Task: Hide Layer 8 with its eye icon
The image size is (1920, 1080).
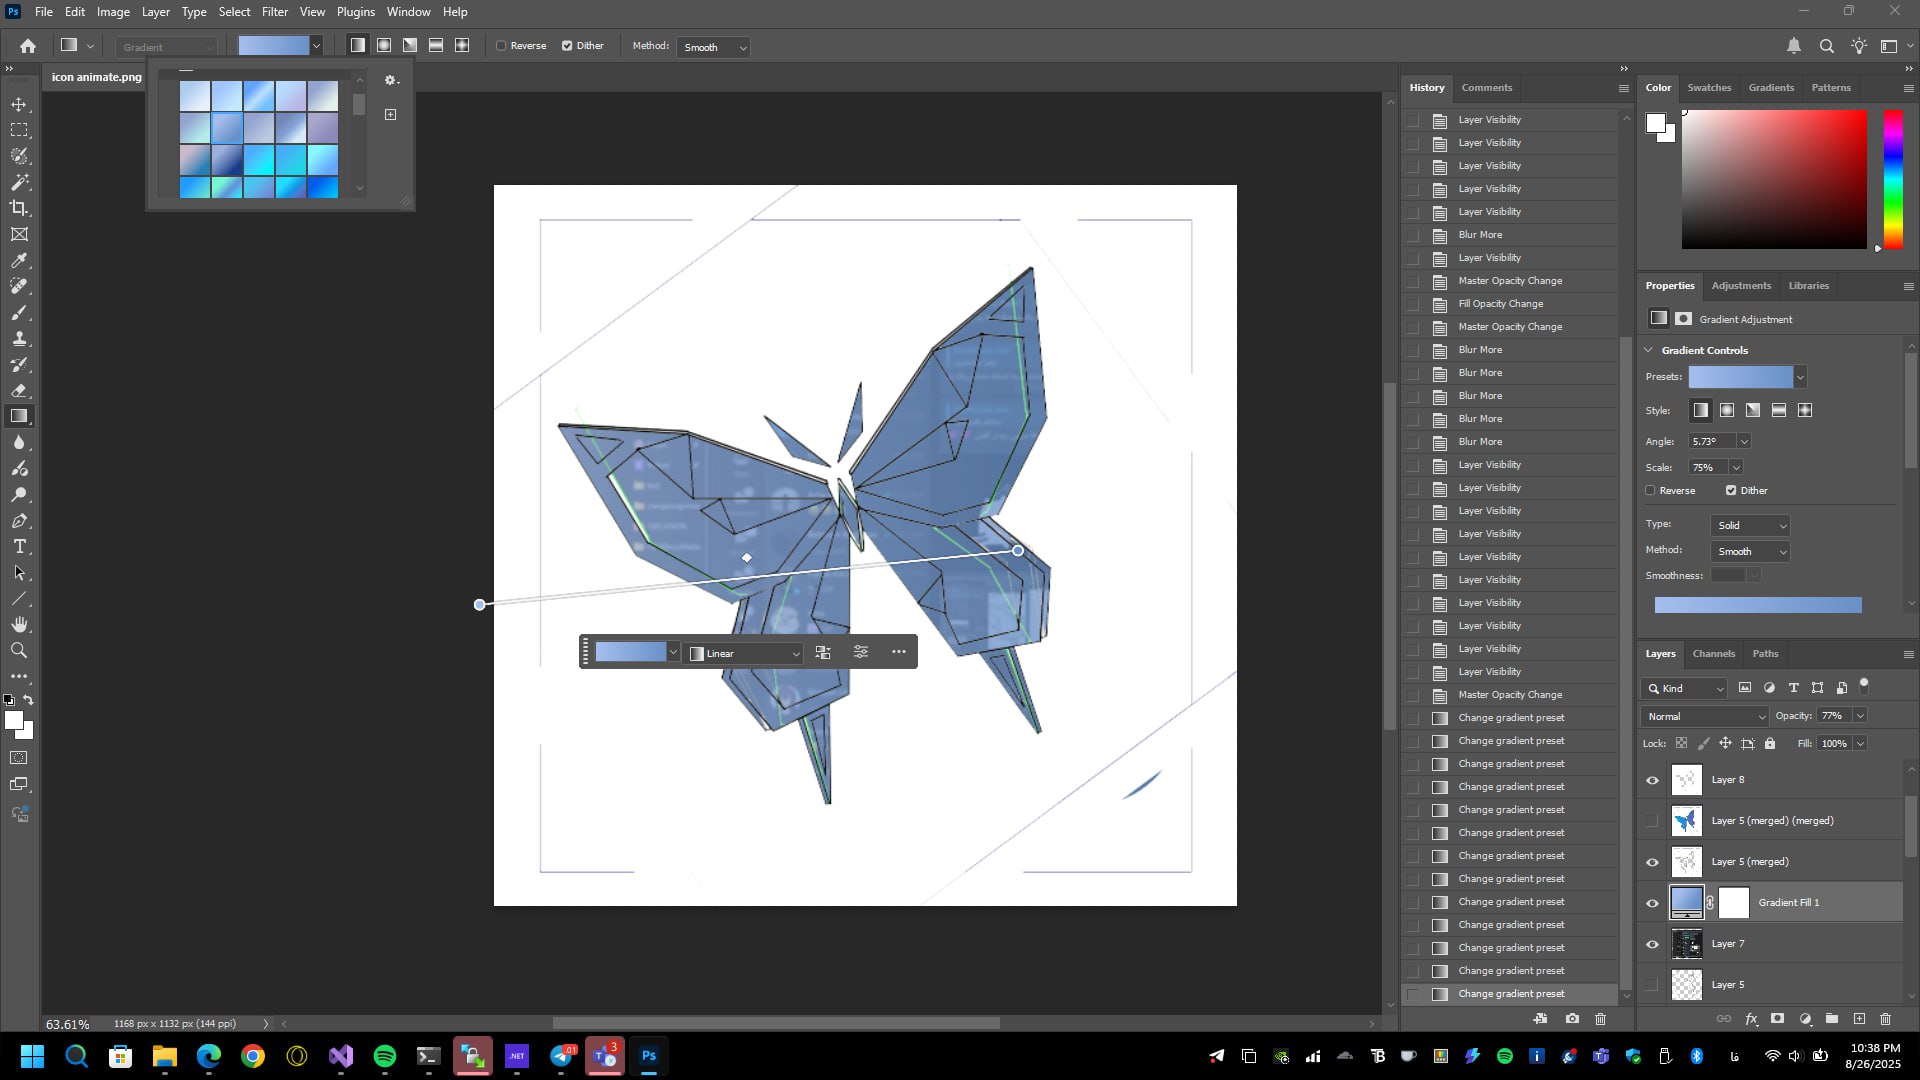Action: tap(1652, 780)
